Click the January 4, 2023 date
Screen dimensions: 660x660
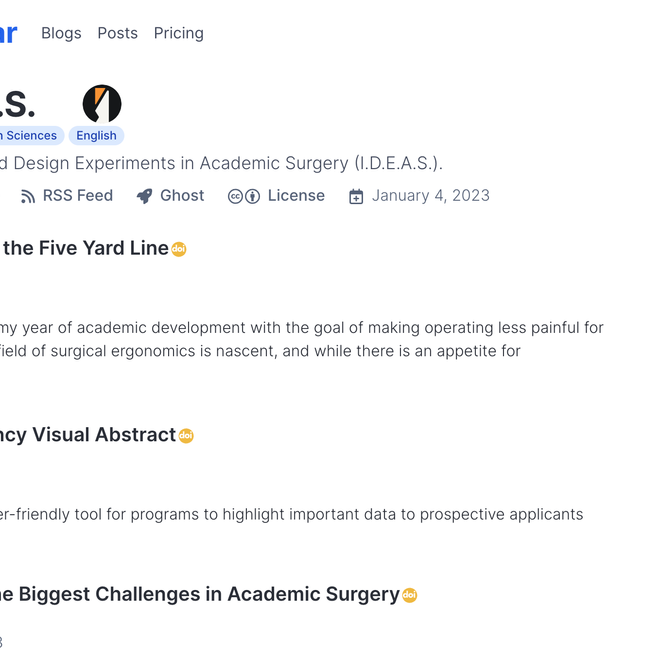pos(430,196)
